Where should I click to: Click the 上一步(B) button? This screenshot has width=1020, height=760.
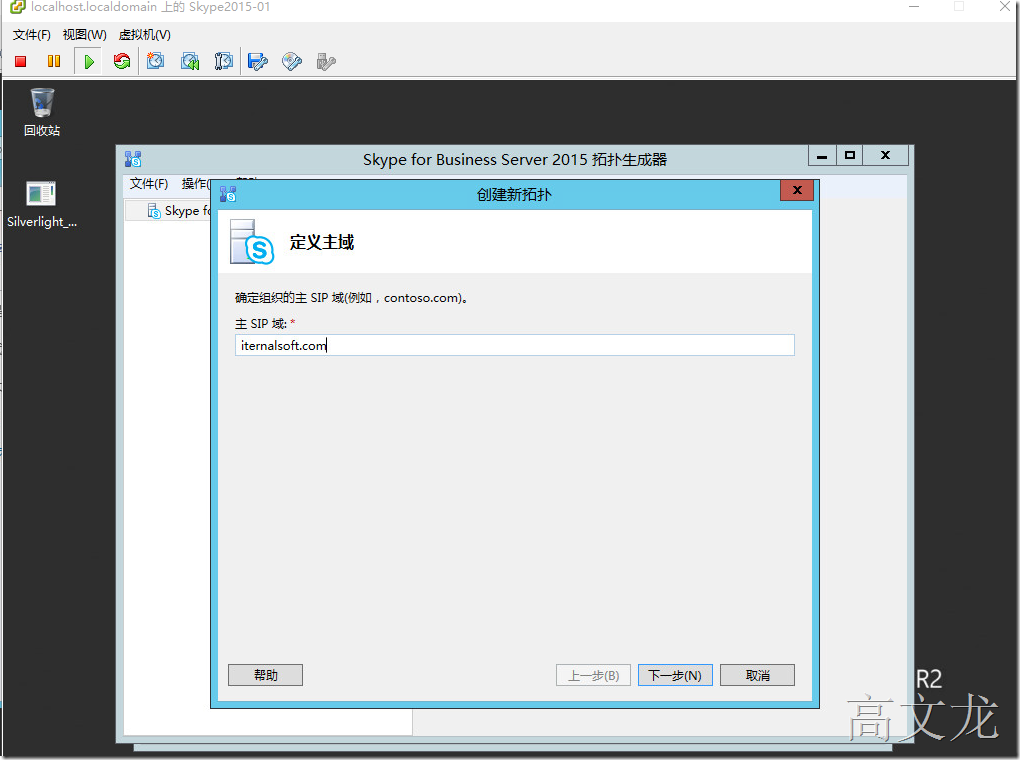(x=593, y=675)
